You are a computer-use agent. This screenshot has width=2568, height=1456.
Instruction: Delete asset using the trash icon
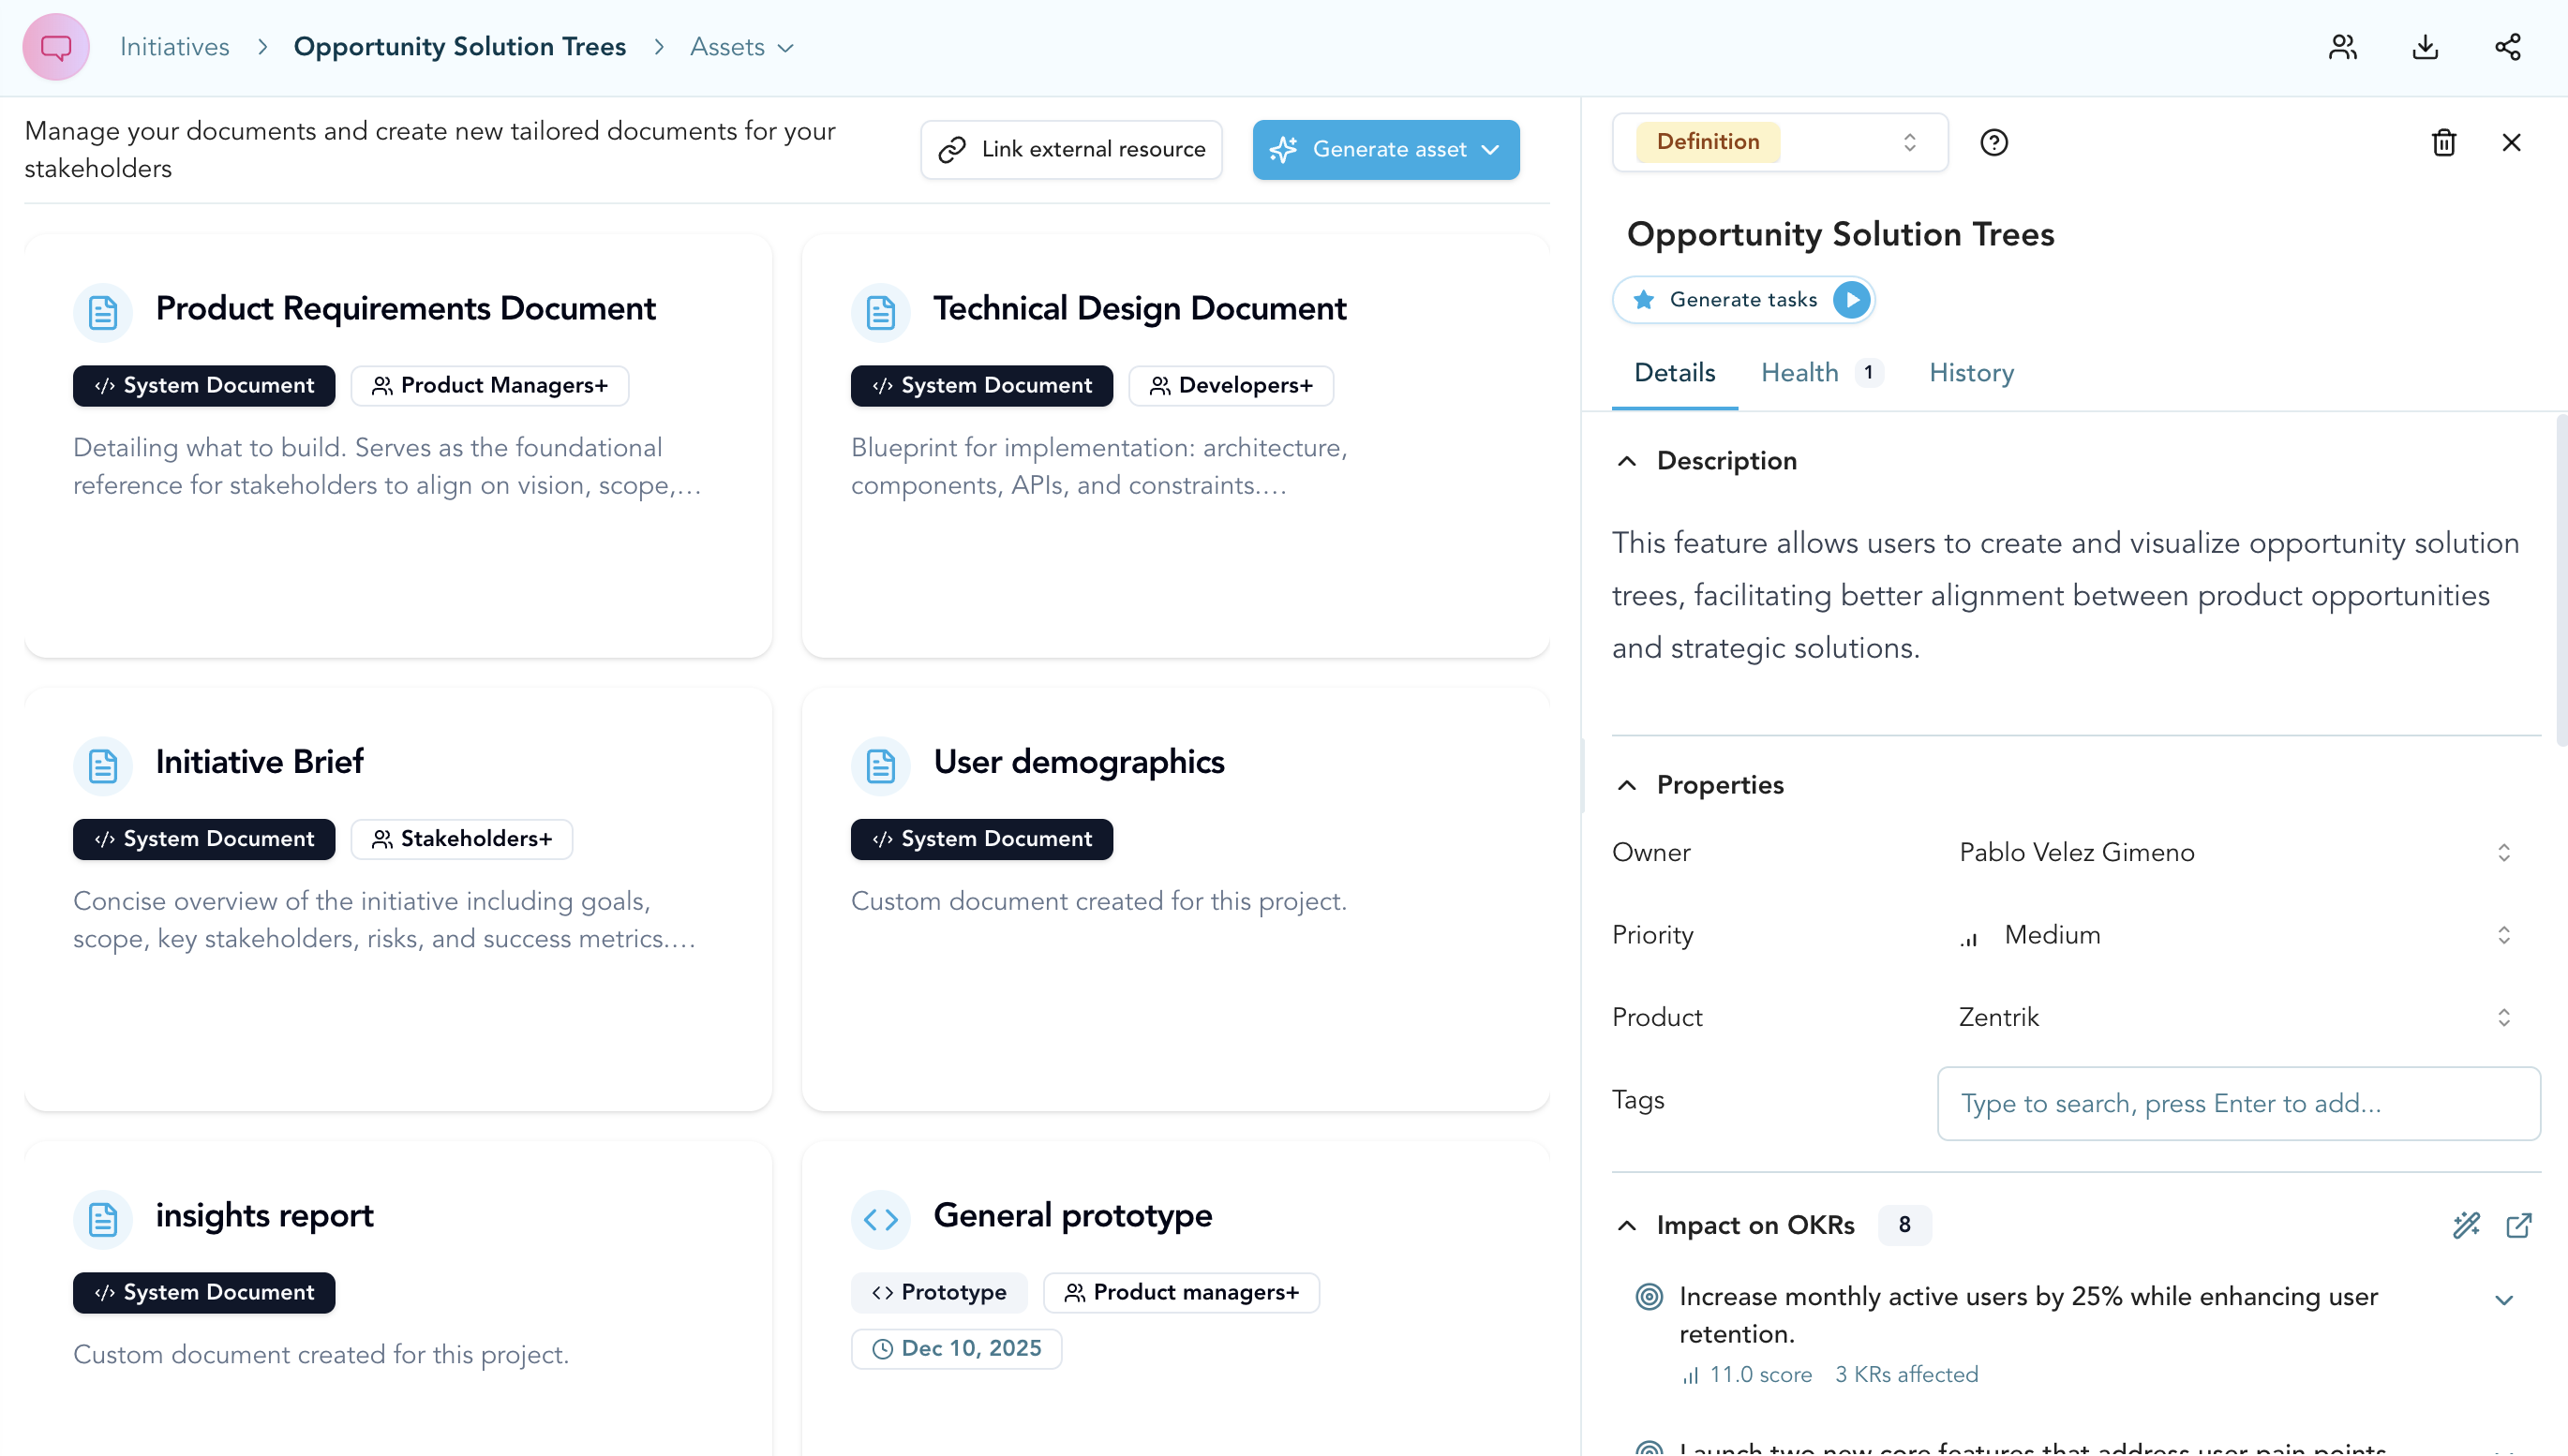2443,142
